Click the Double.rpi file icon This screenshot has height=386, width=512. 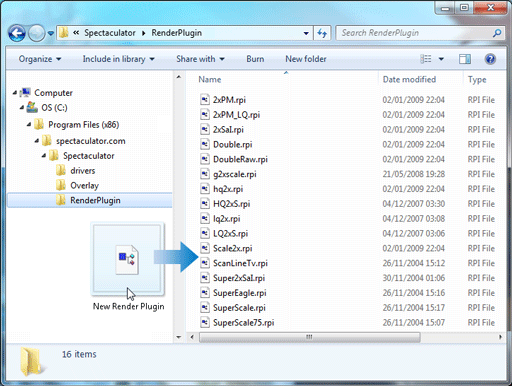click(205, 144)
